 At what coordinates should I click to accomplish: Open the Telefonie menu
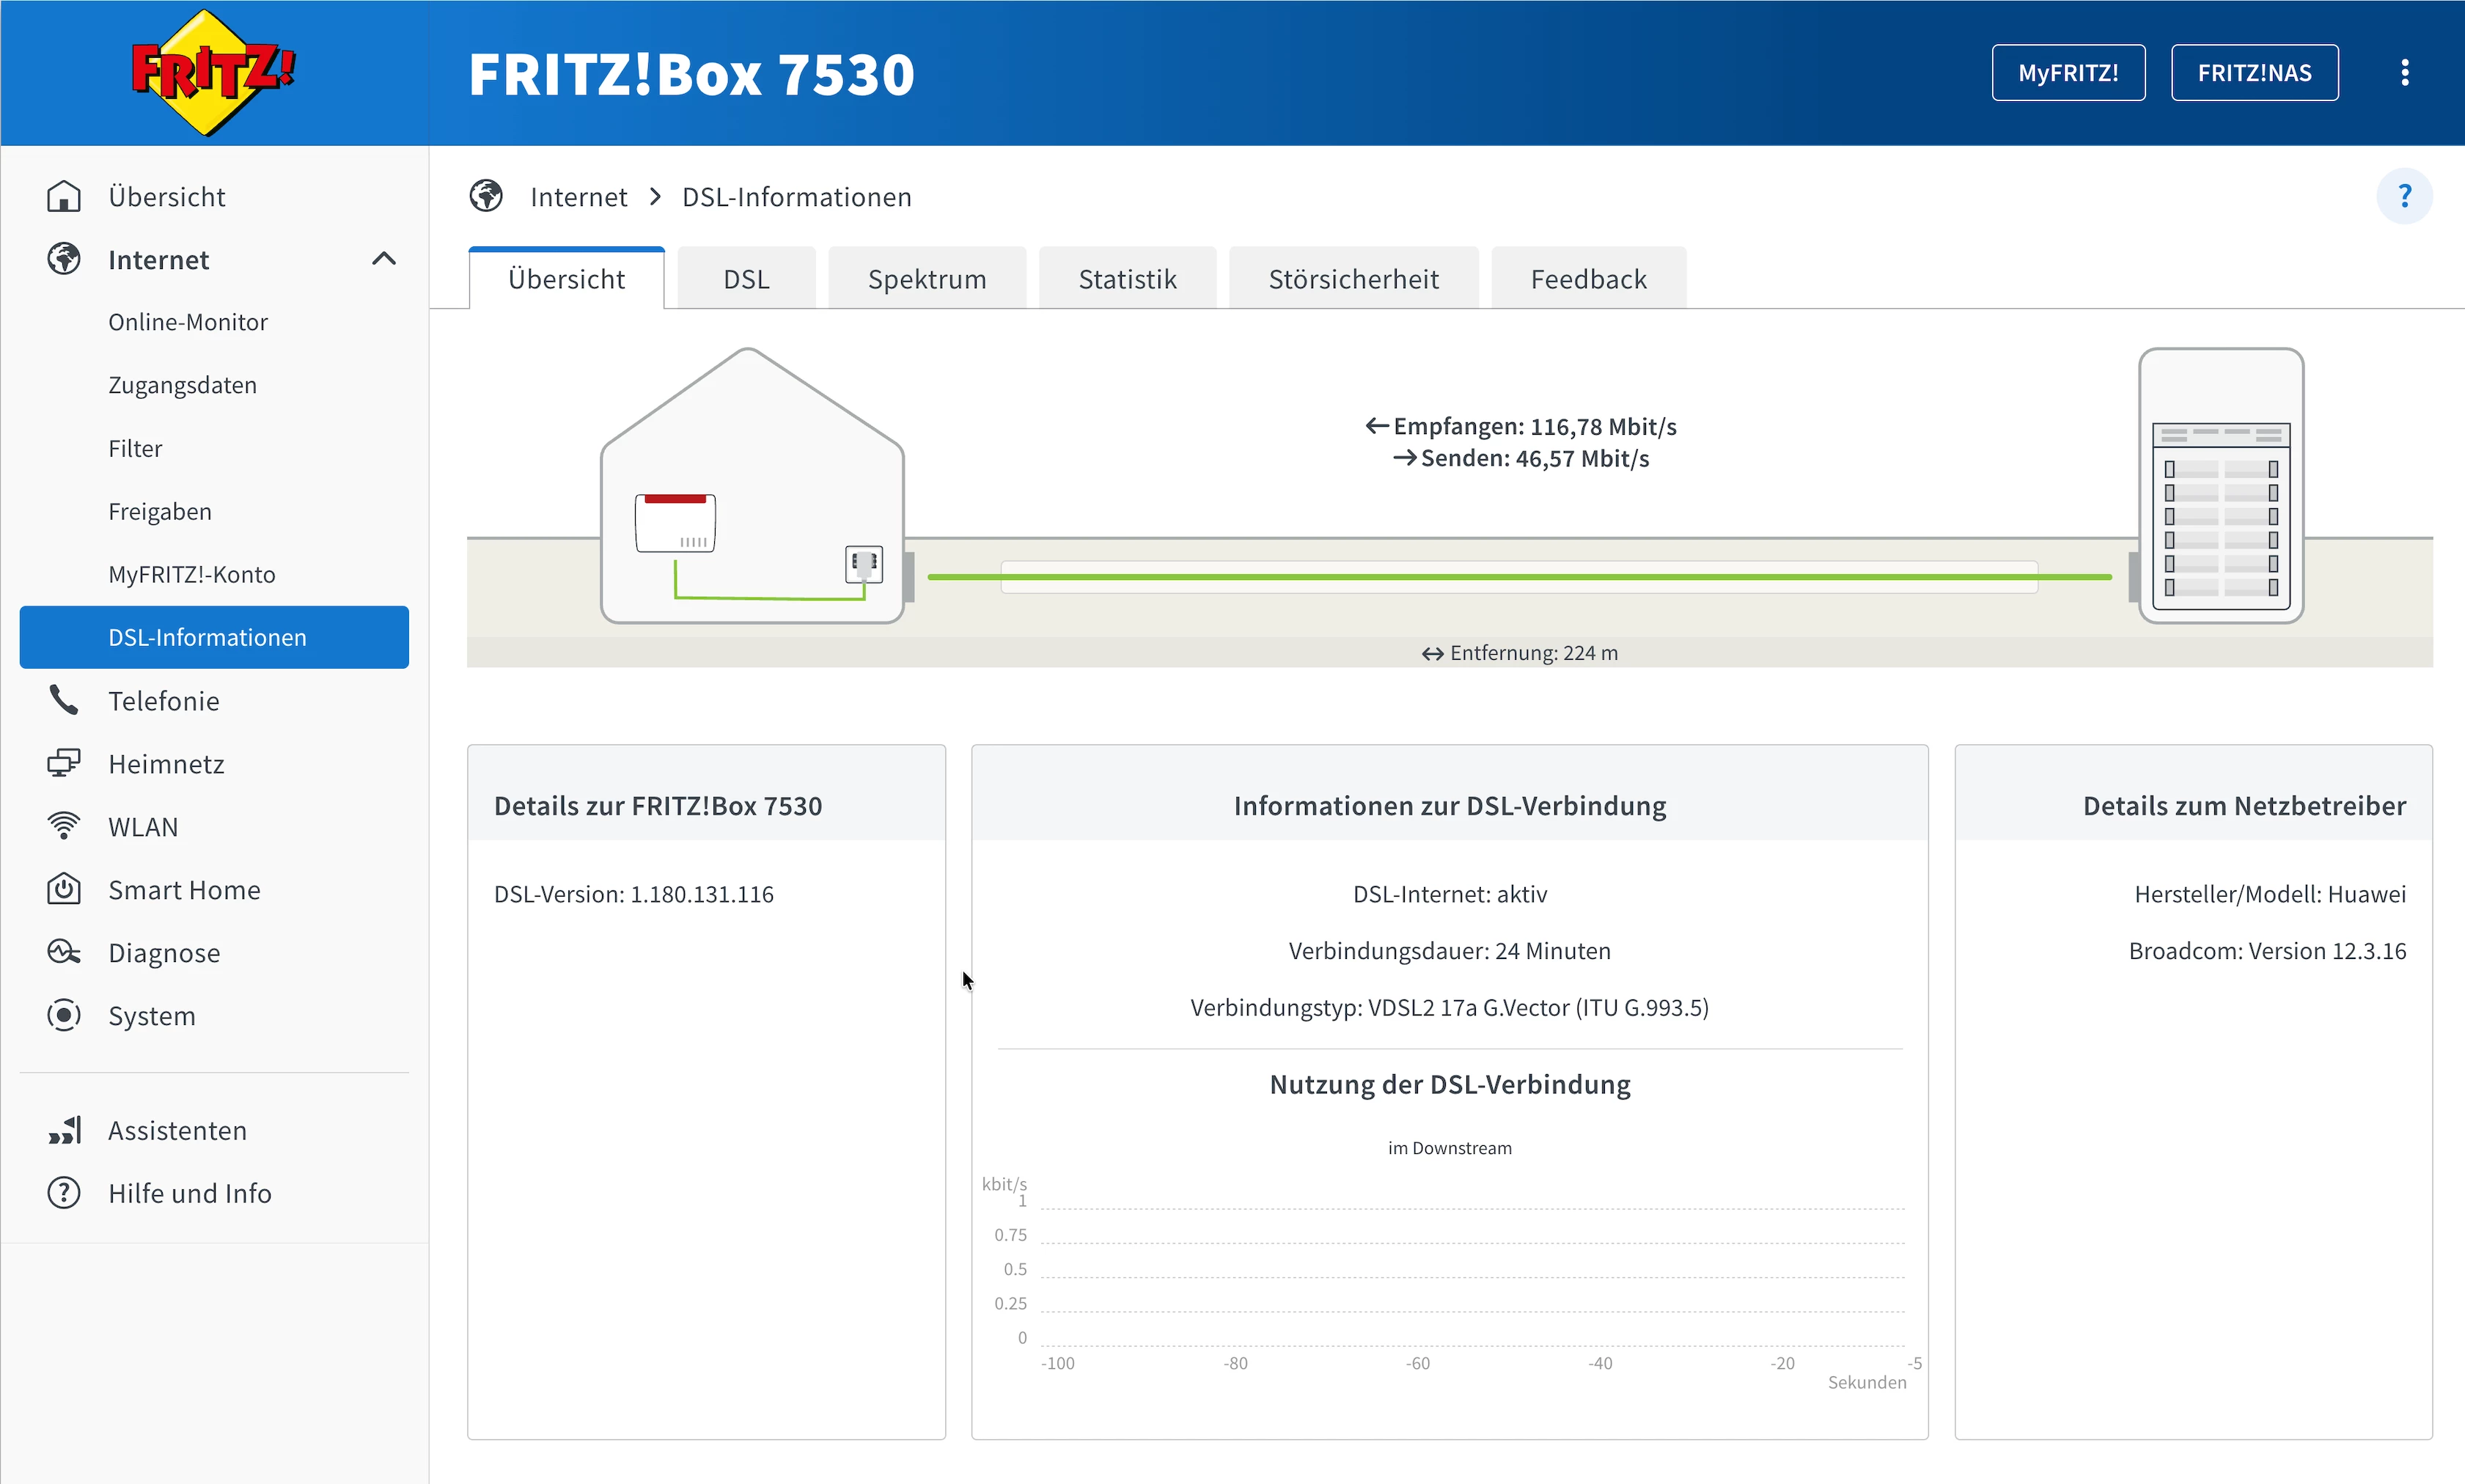click(x=164, y=701)
